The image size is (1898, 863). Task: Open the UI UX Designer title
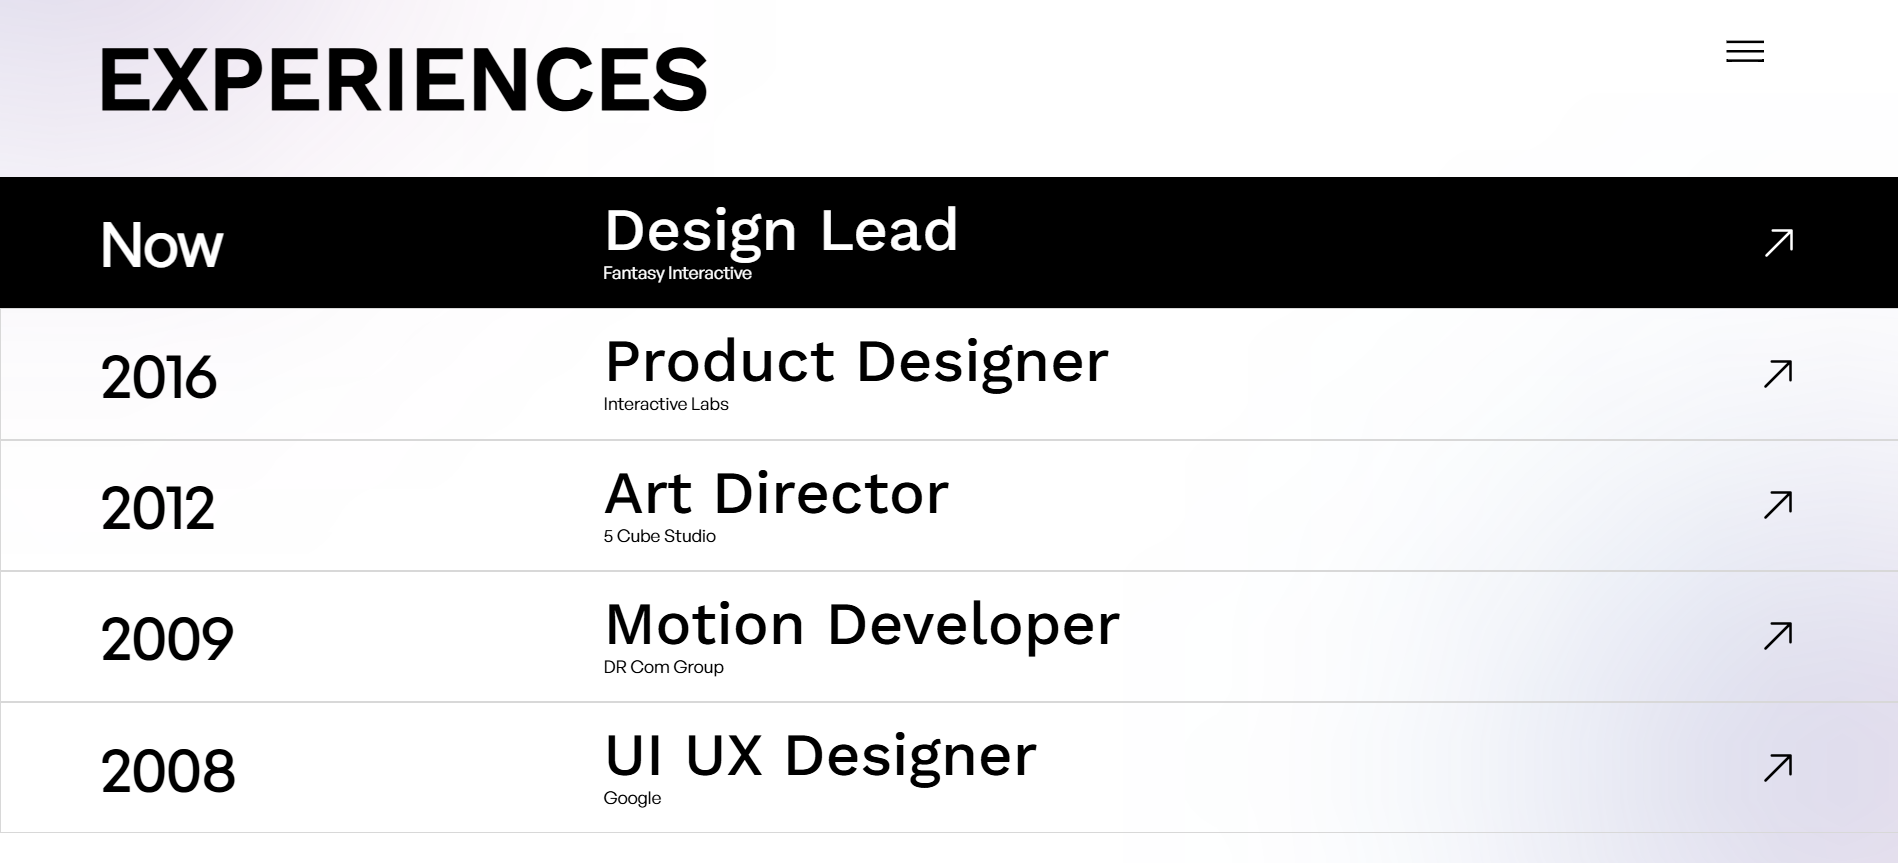coord(820,756)
